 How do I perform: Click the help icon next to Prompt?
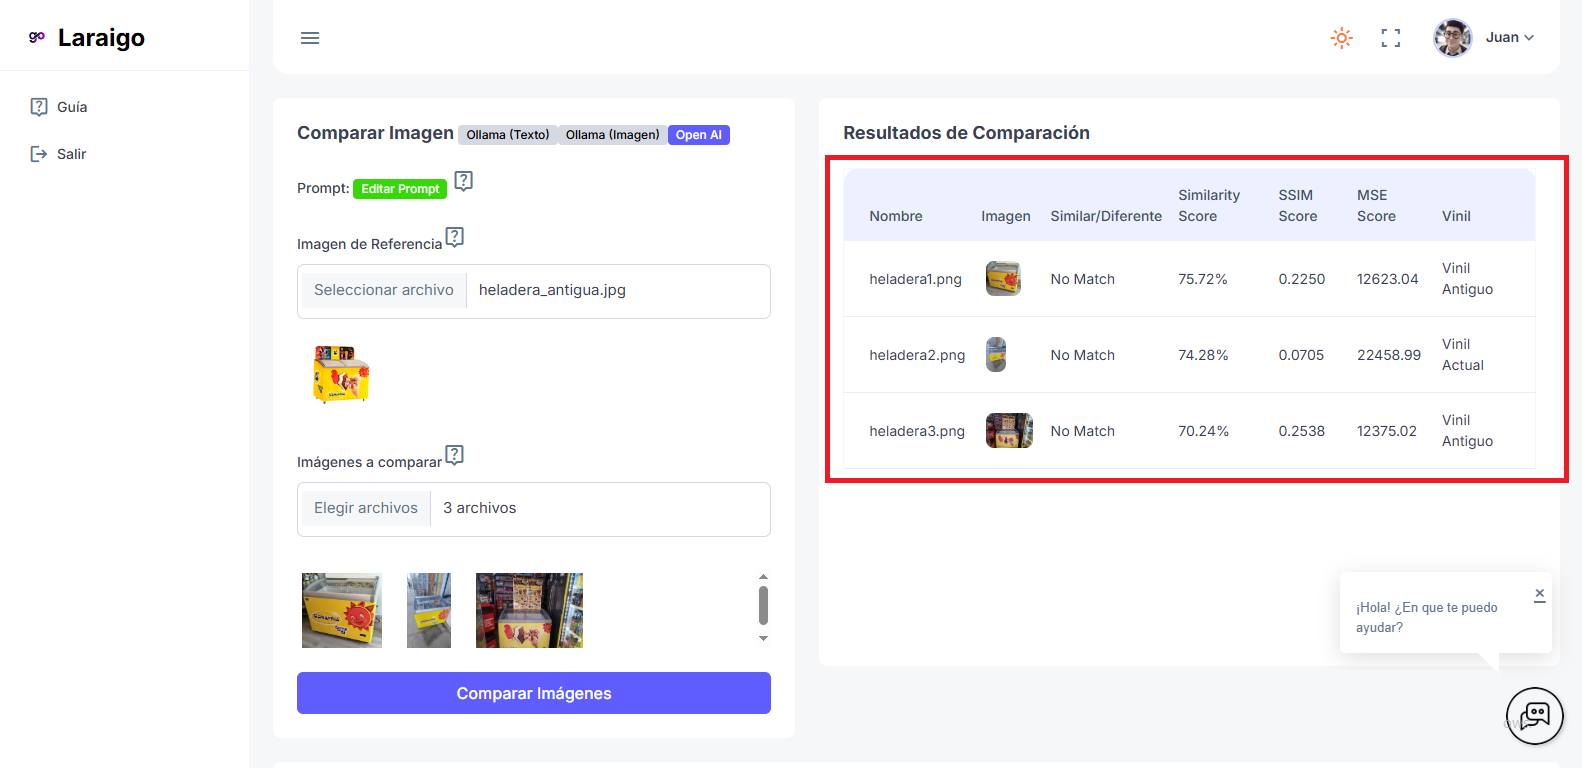click(464, 181)
